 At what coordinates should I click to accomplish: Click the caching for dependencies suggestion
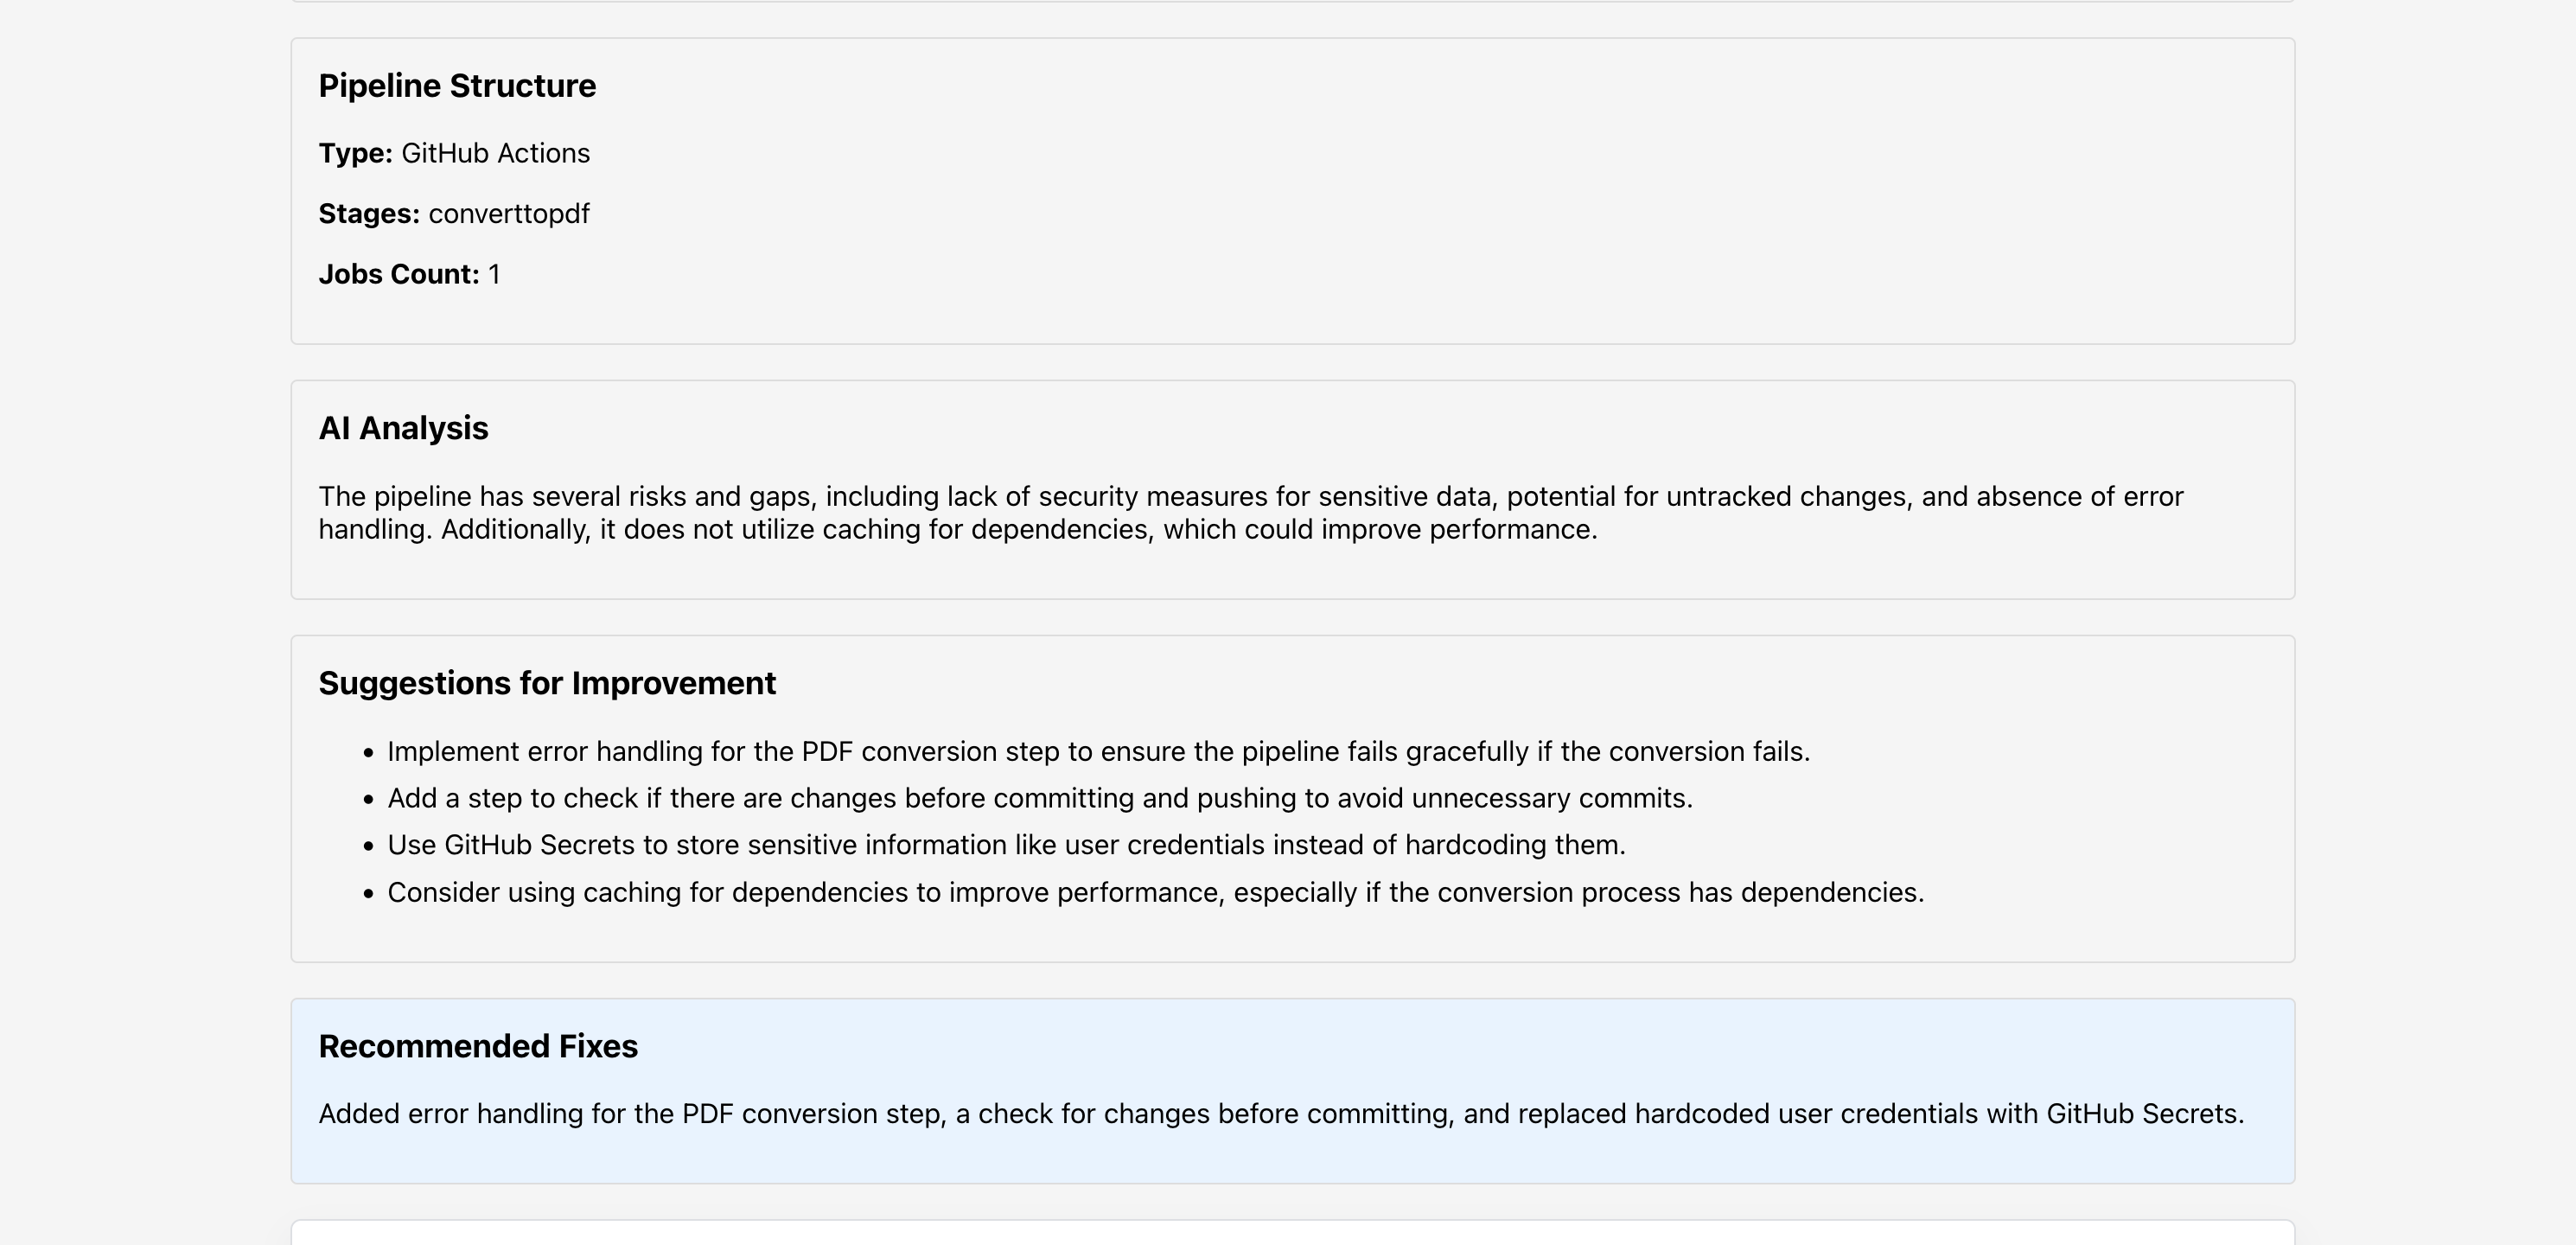click(1155, 892)
